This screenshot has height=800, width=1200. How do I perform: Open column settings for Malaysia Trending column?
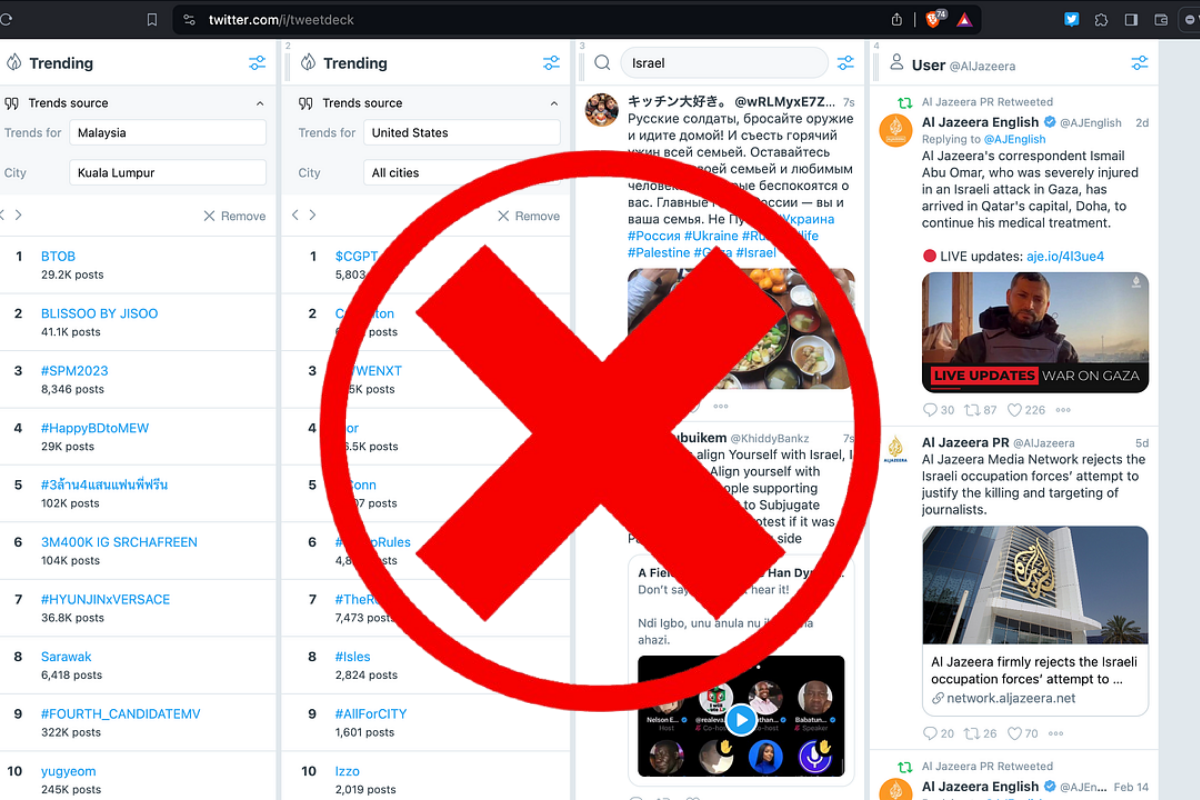click(257, 63)
